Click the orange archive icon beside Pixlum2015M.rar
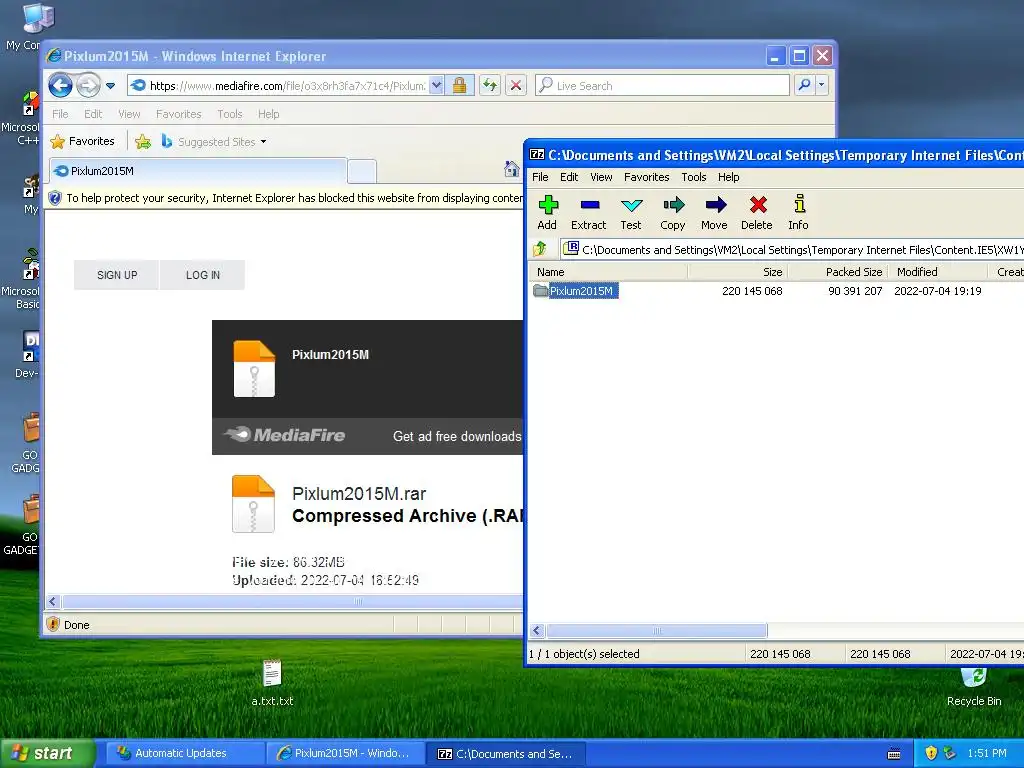Image resolution: width=1024 pixels, height=768 pixels. [253, 504]
